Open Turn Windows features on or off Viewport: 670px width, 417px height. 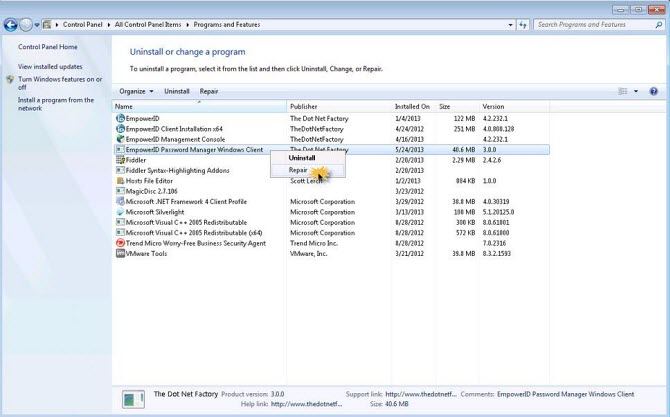(x=60, y=83)
